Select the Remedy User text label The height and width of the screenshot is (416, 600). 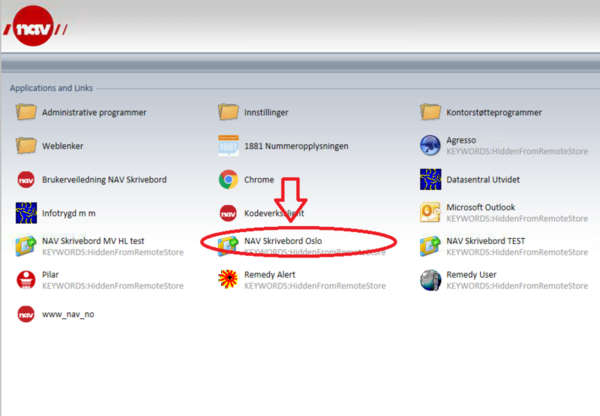471,275
